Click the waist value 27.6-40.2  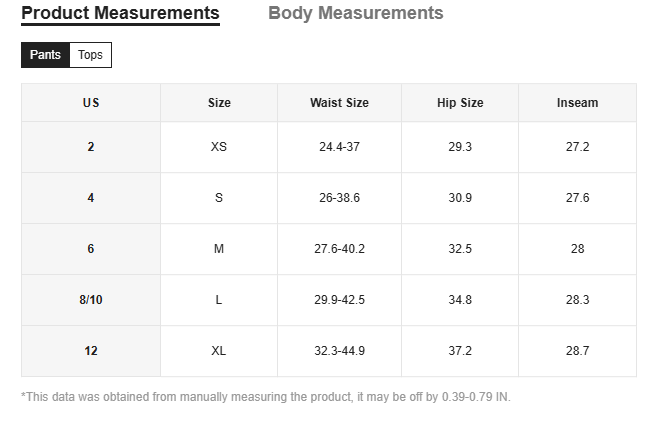pyautogui.click(x=339, y=249)
